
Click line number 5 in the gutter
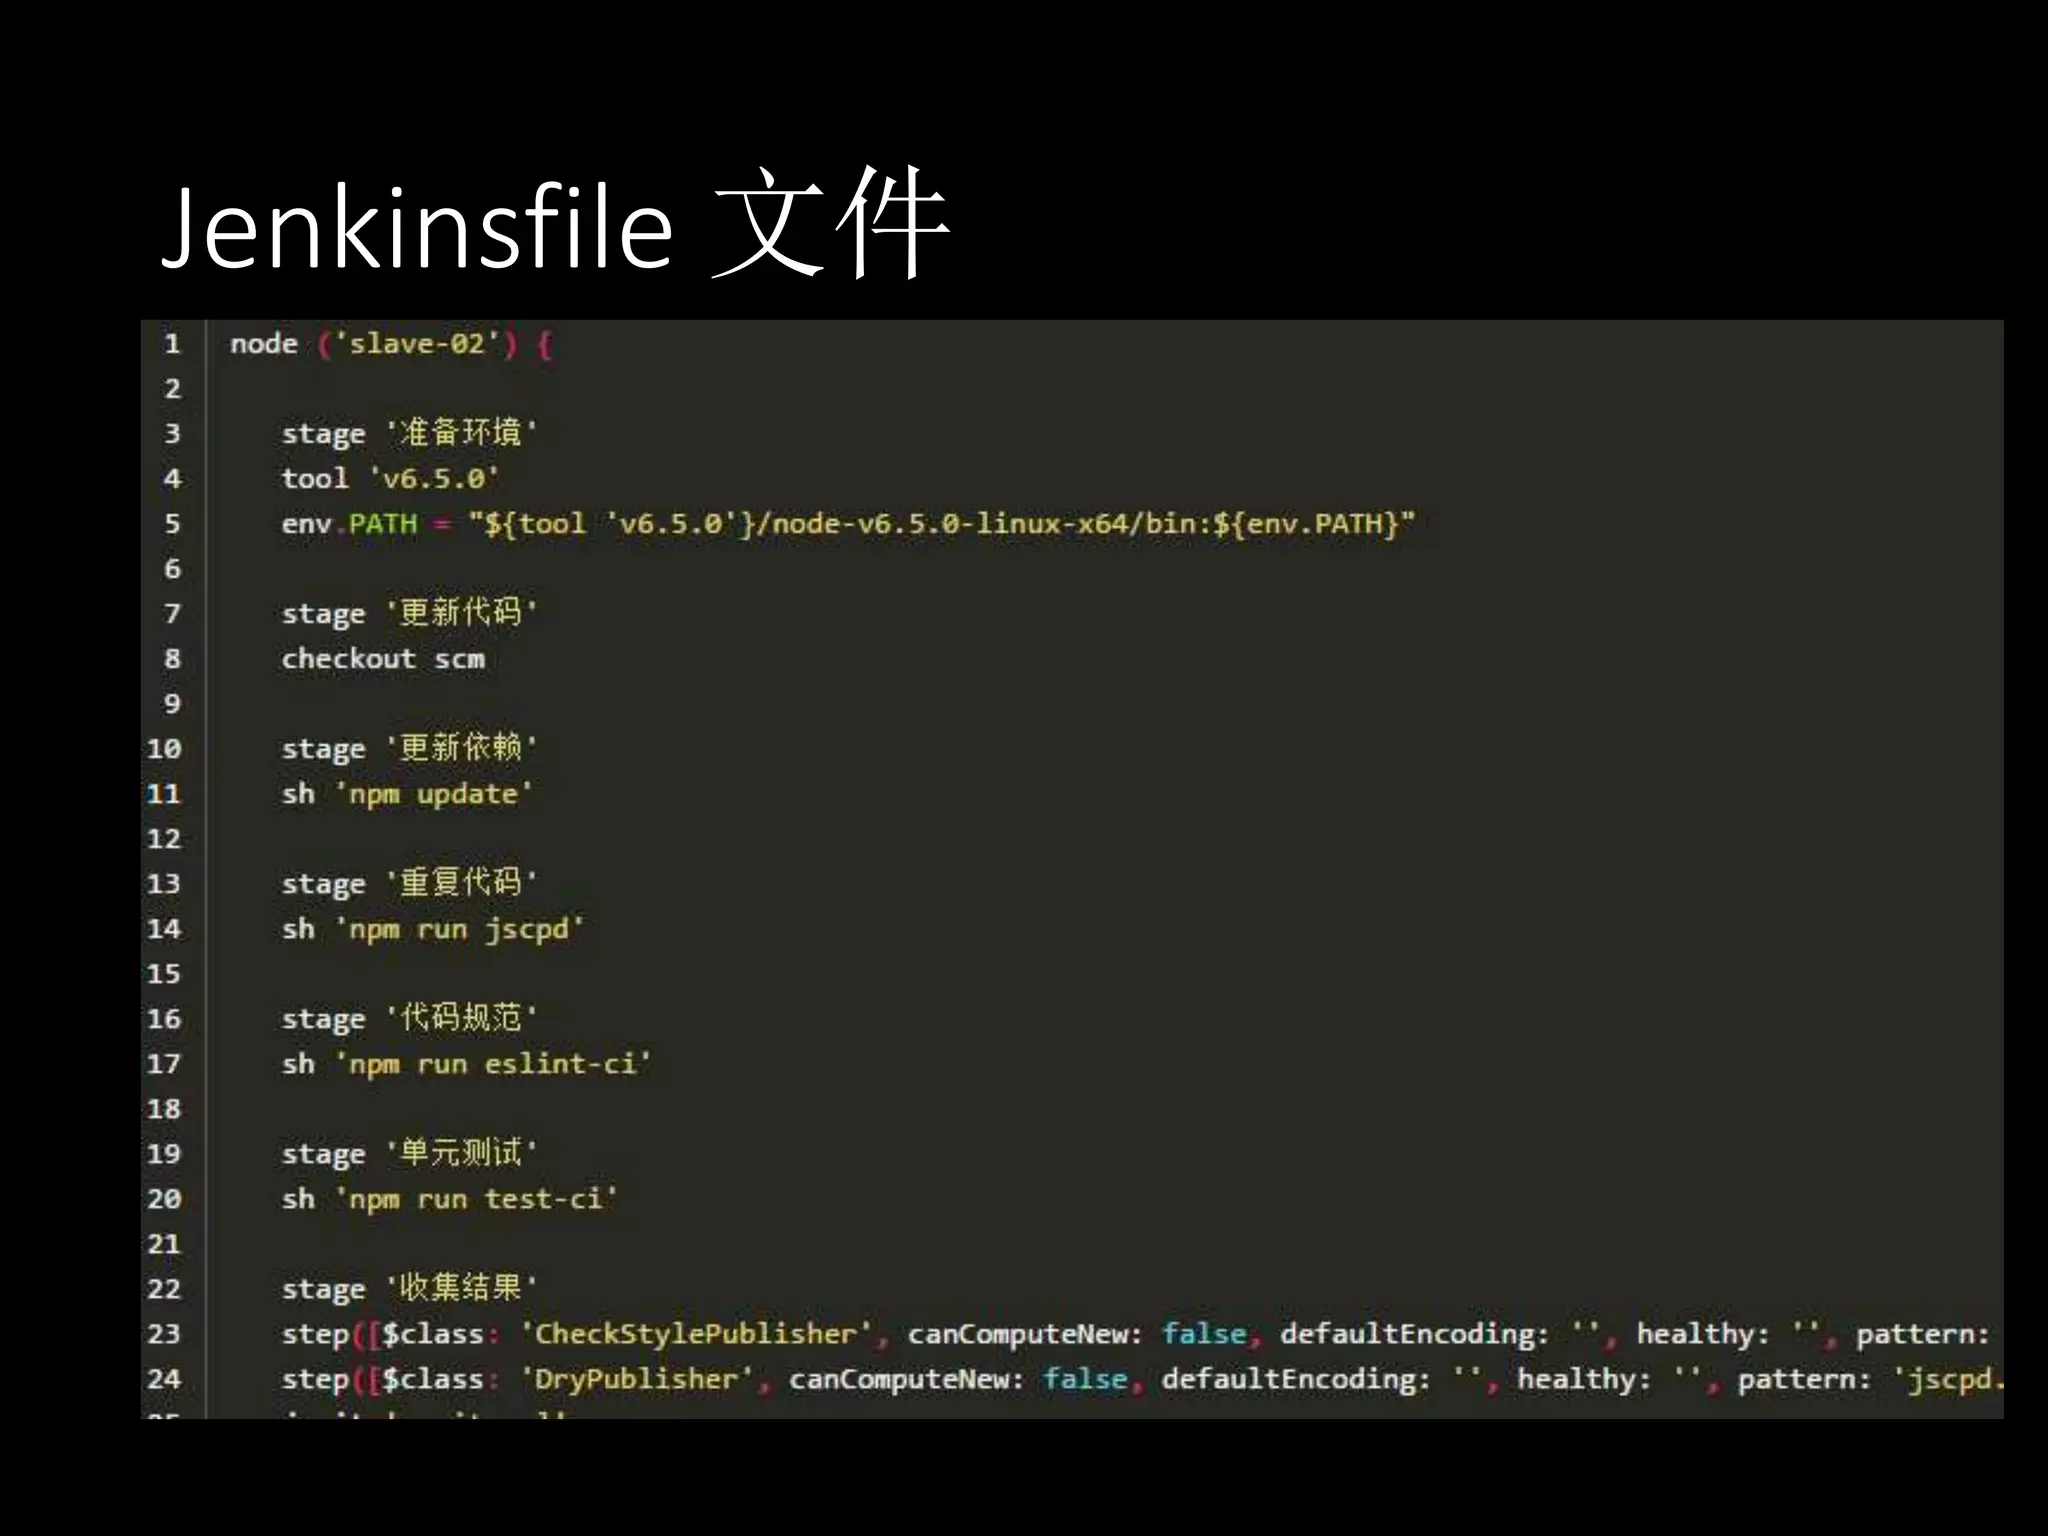click(172, 523)
